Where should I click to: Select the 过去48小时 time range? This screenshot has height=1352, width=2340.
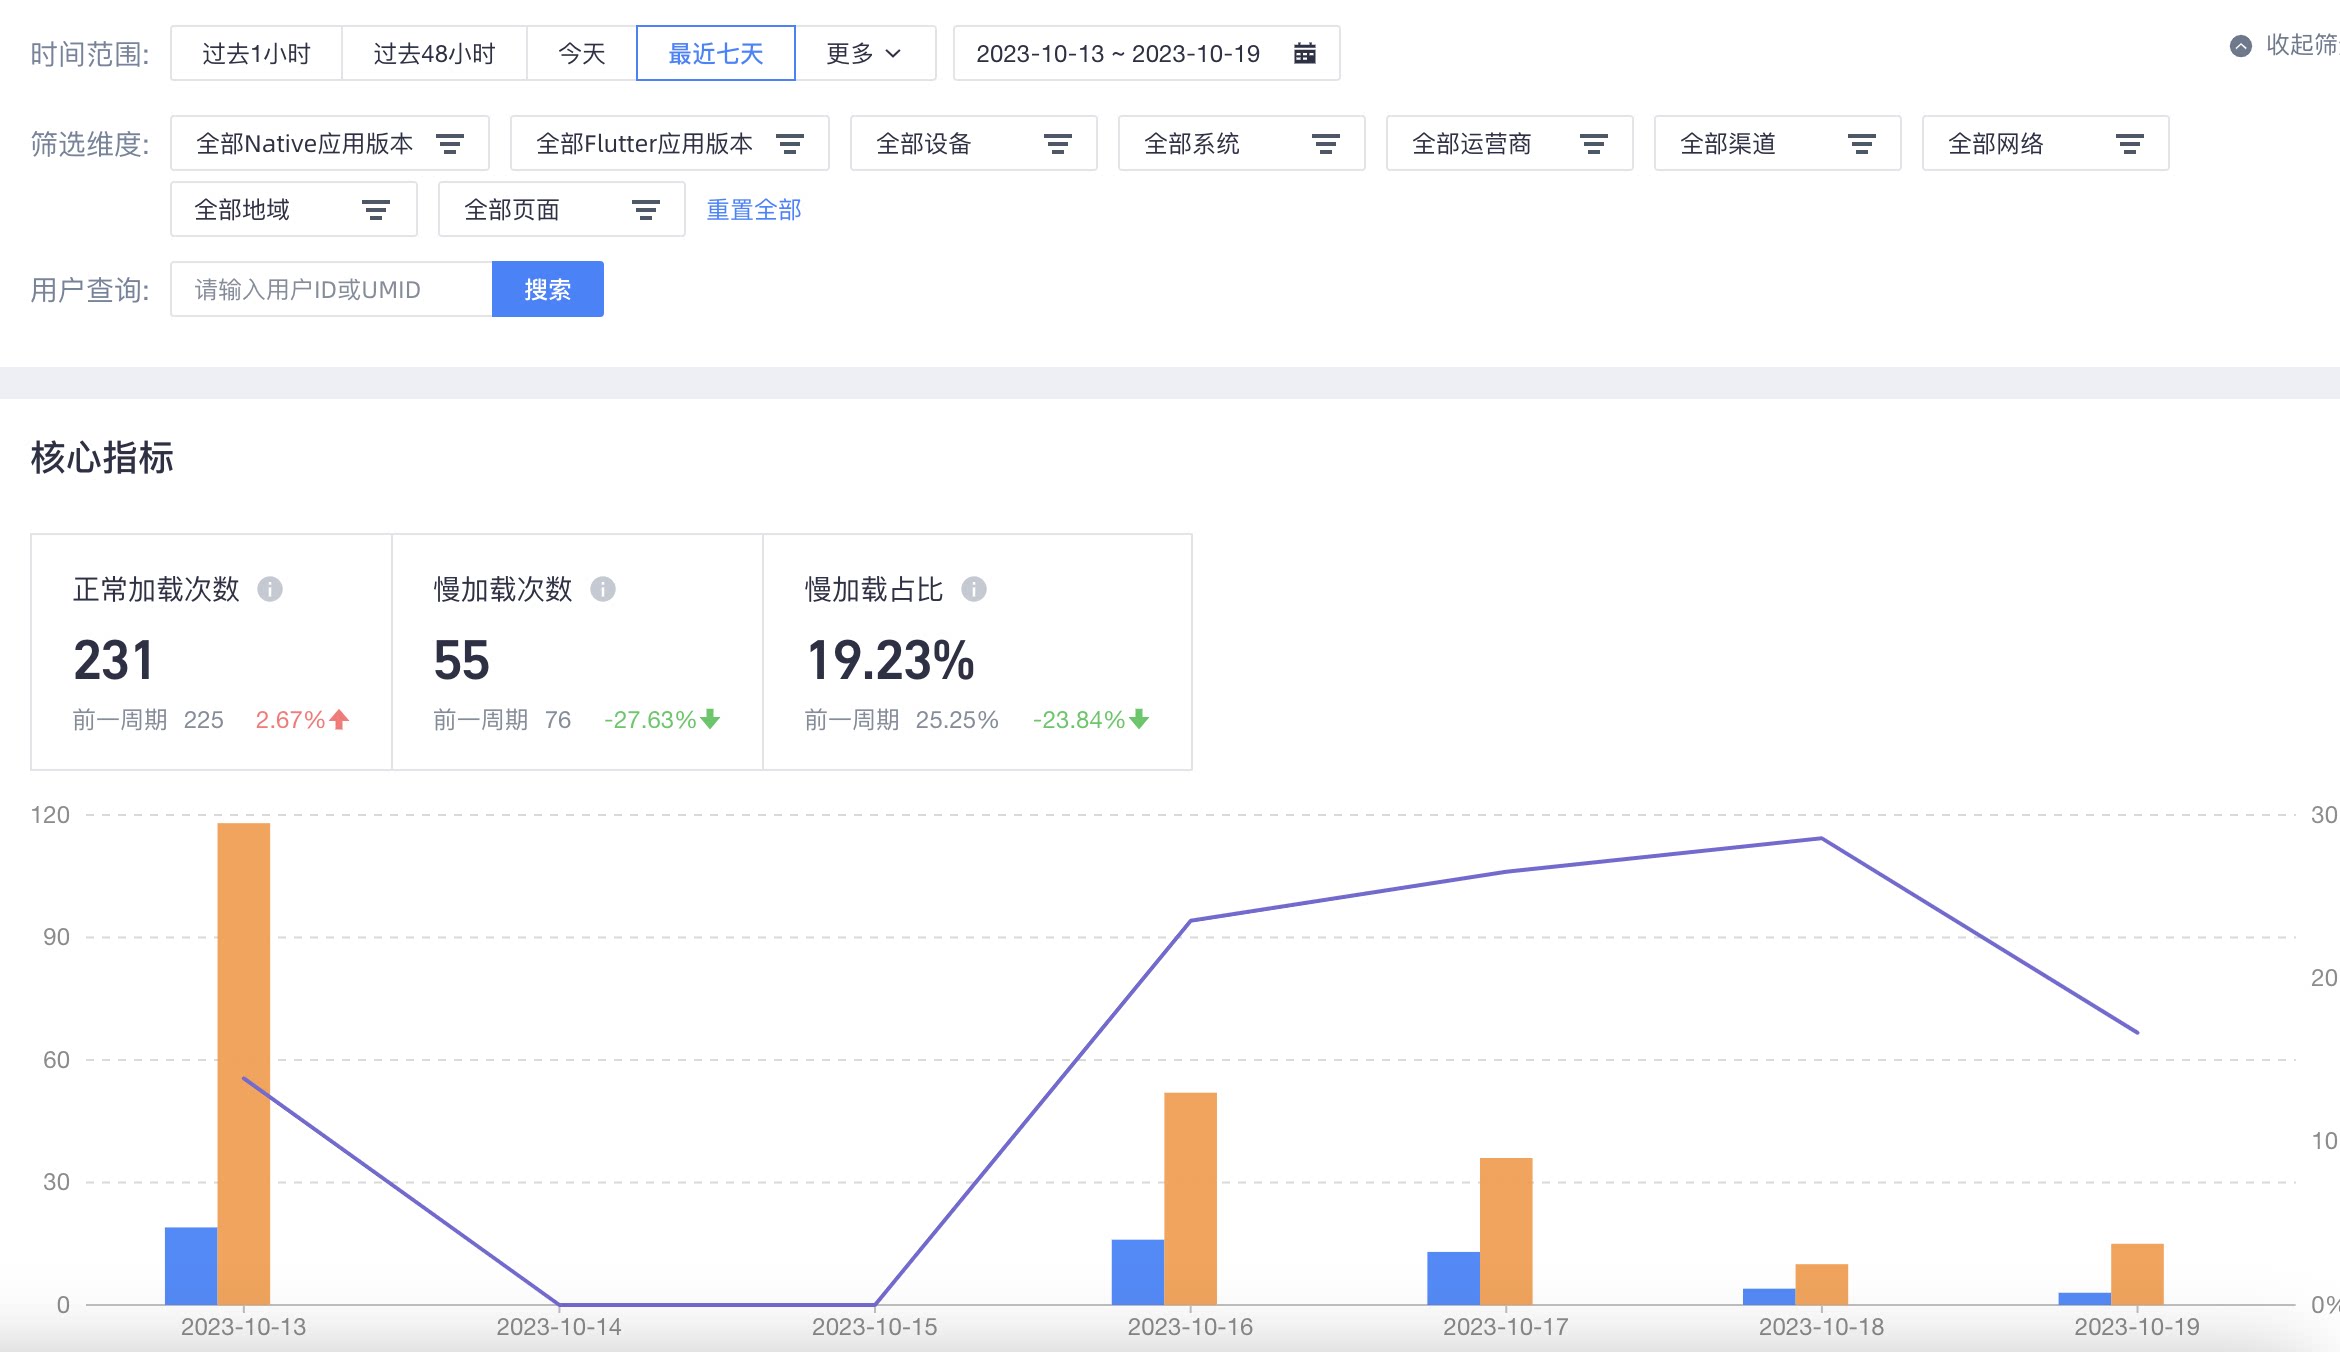pos(434,53)
